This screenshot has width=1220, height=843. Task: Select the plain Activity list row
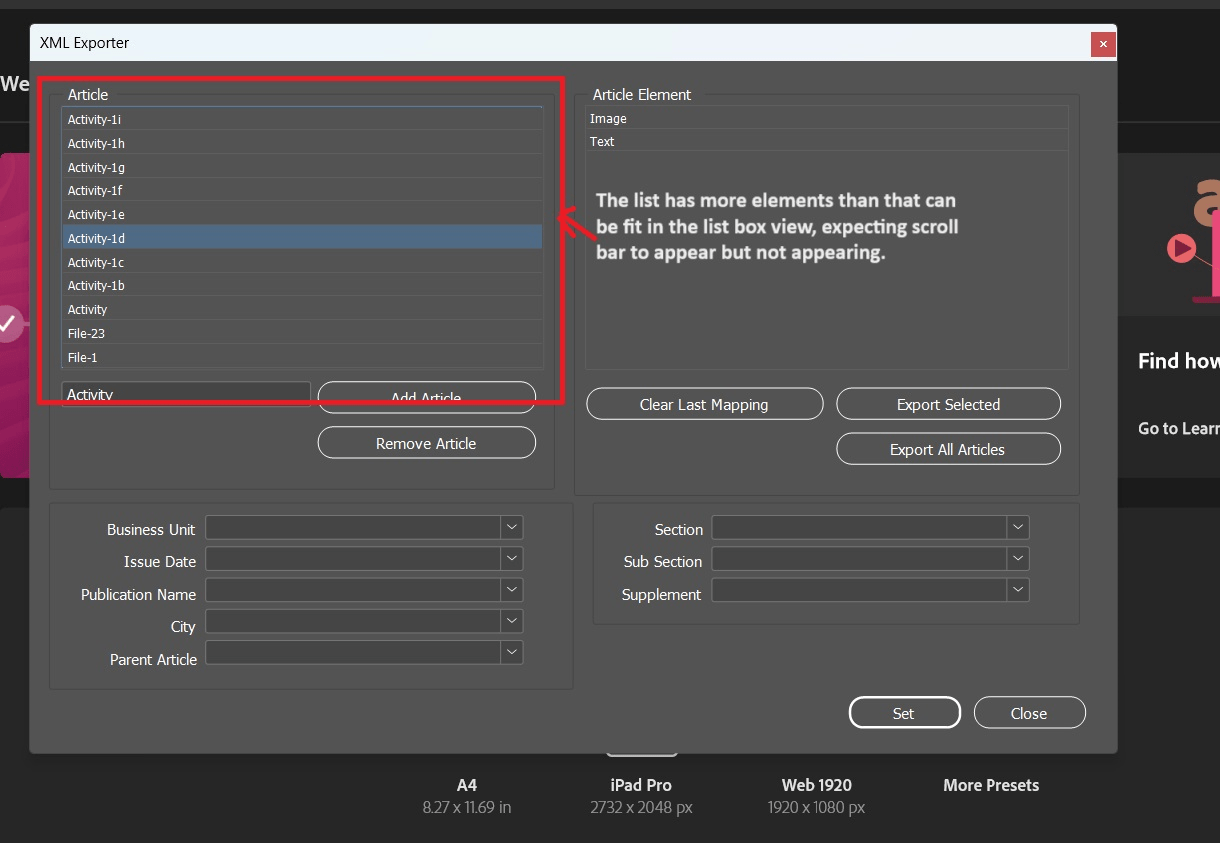coord(302,309)
